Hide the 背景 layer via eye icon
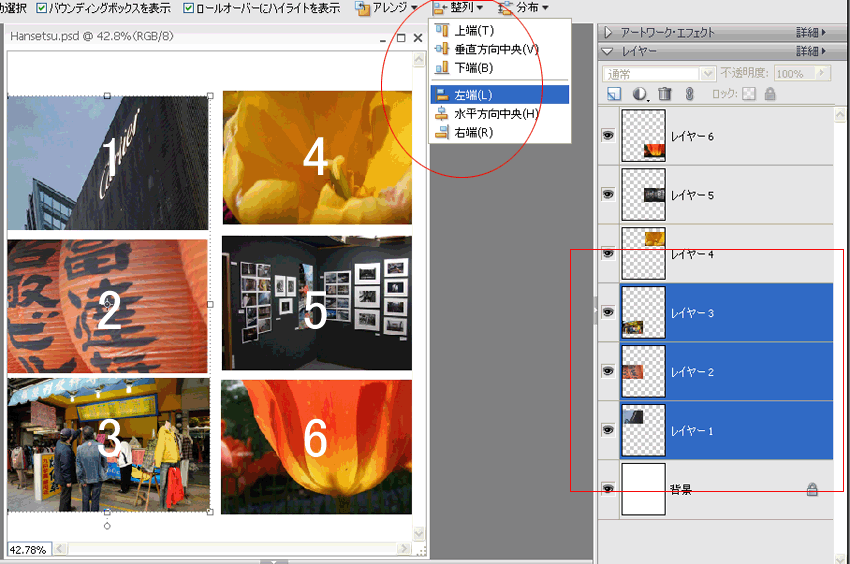Viewport: 850px width, 564px height. (x=607, y=488)
